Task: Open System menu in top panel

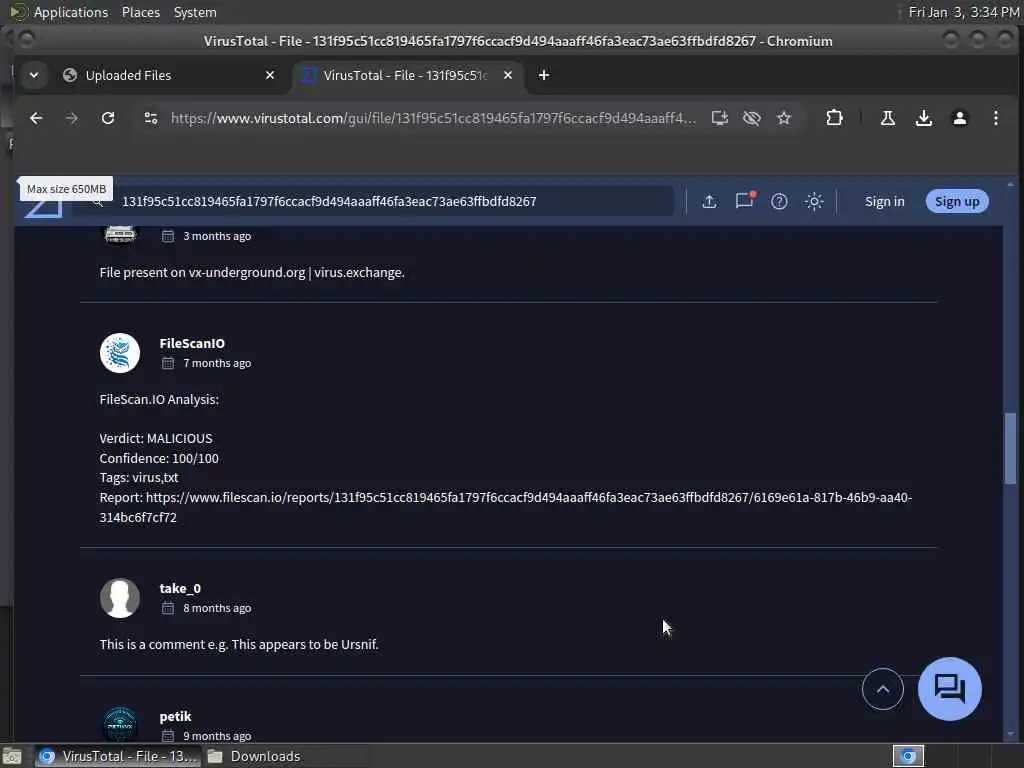Action: point(195,12)
